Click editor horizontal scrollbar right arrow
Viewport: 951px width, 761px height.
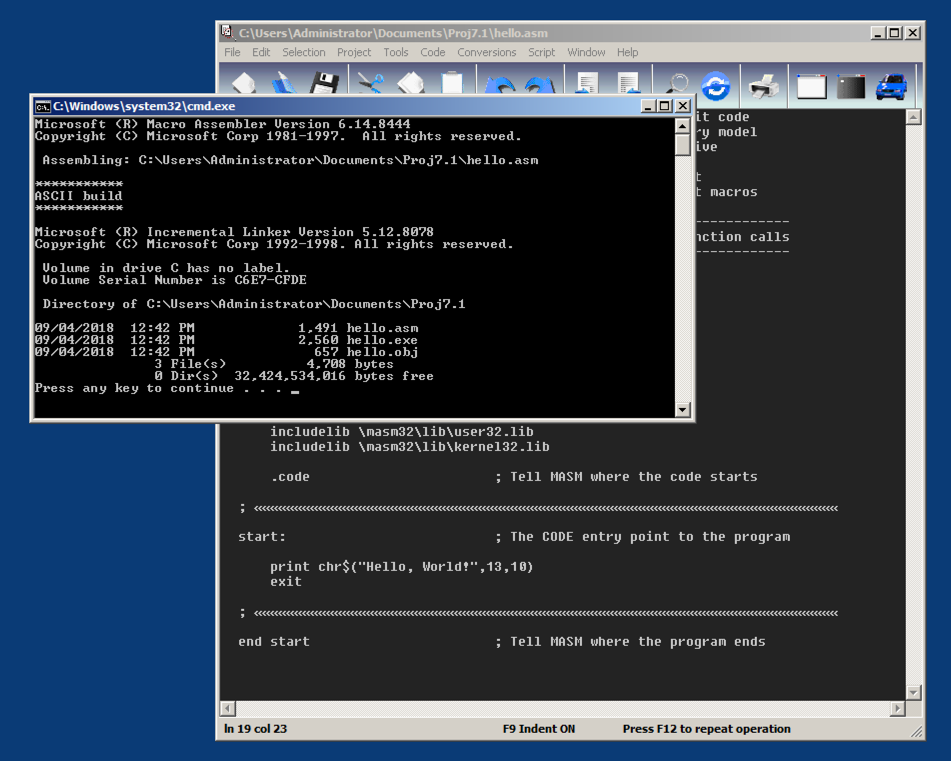[898, 708]
